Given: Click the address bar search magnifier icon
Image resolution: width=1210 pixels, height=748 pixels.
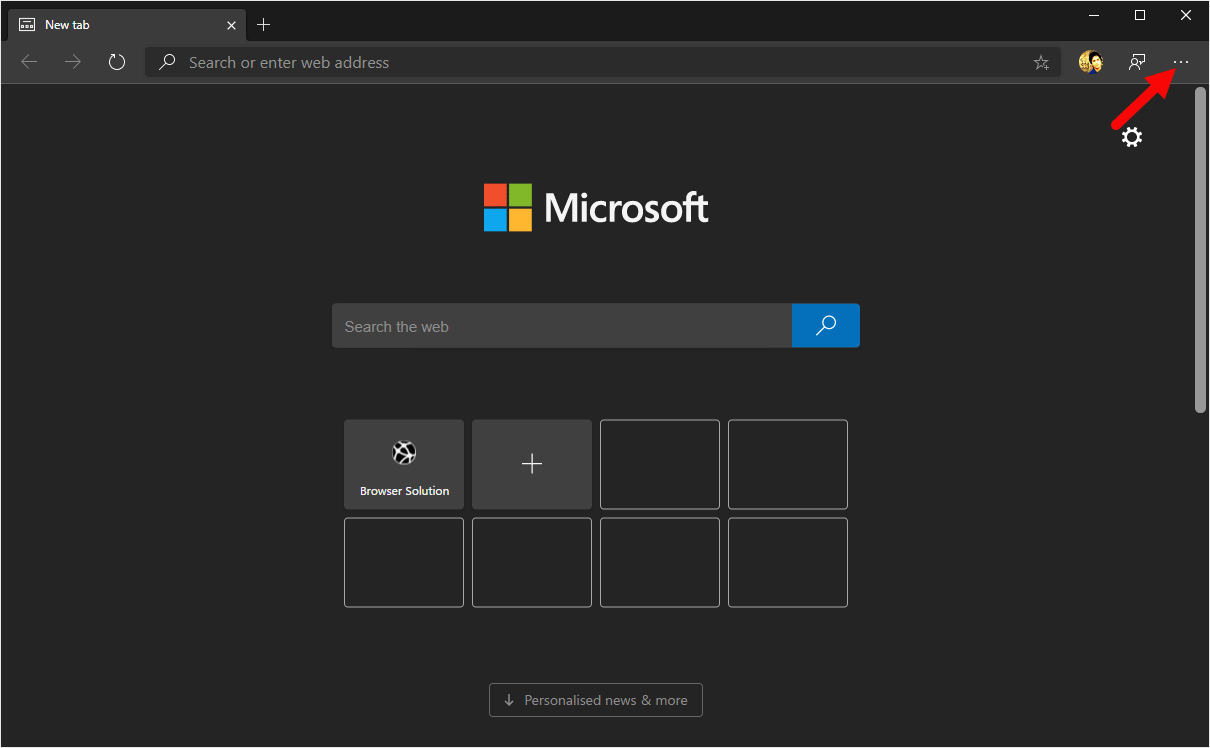Looking at the screenshot, I should (x=168, y=62).
